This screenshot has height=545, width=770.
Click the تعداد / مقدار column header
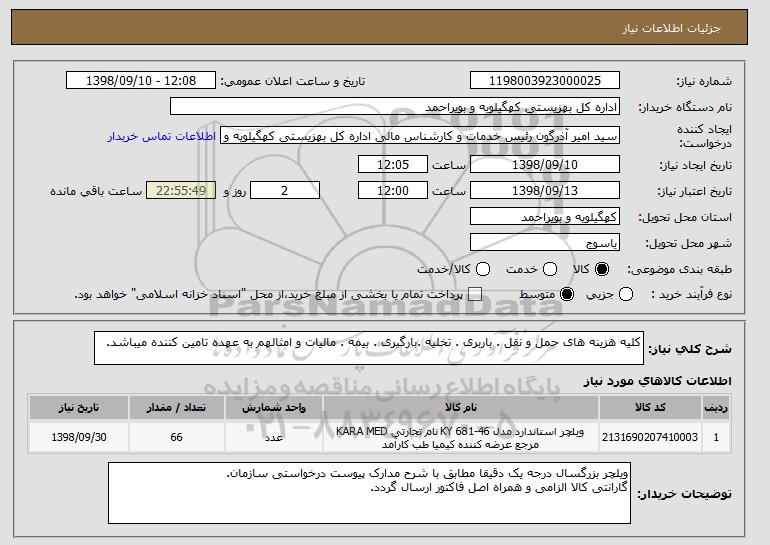pos(176,408)
